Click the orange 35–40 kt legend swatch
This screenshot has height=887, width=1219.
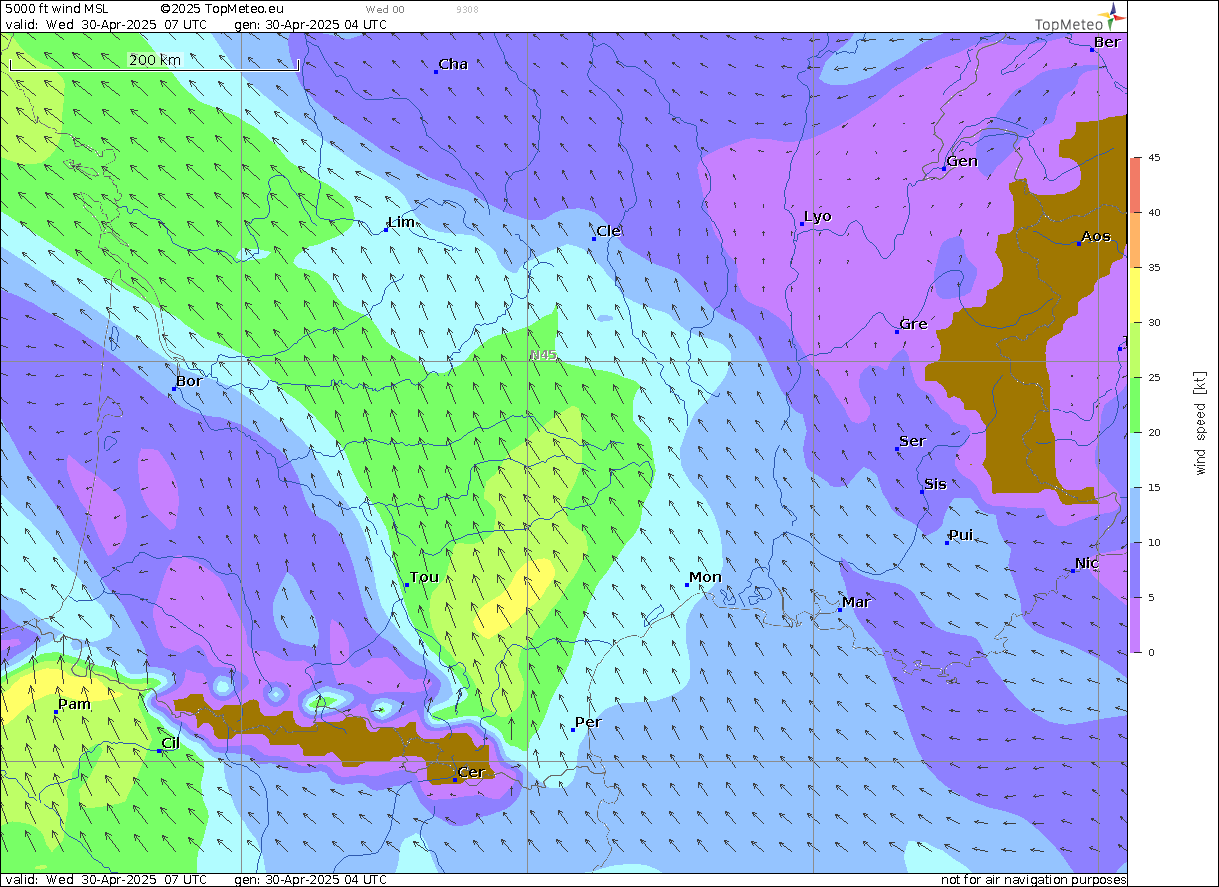[x=1135, y=240]
